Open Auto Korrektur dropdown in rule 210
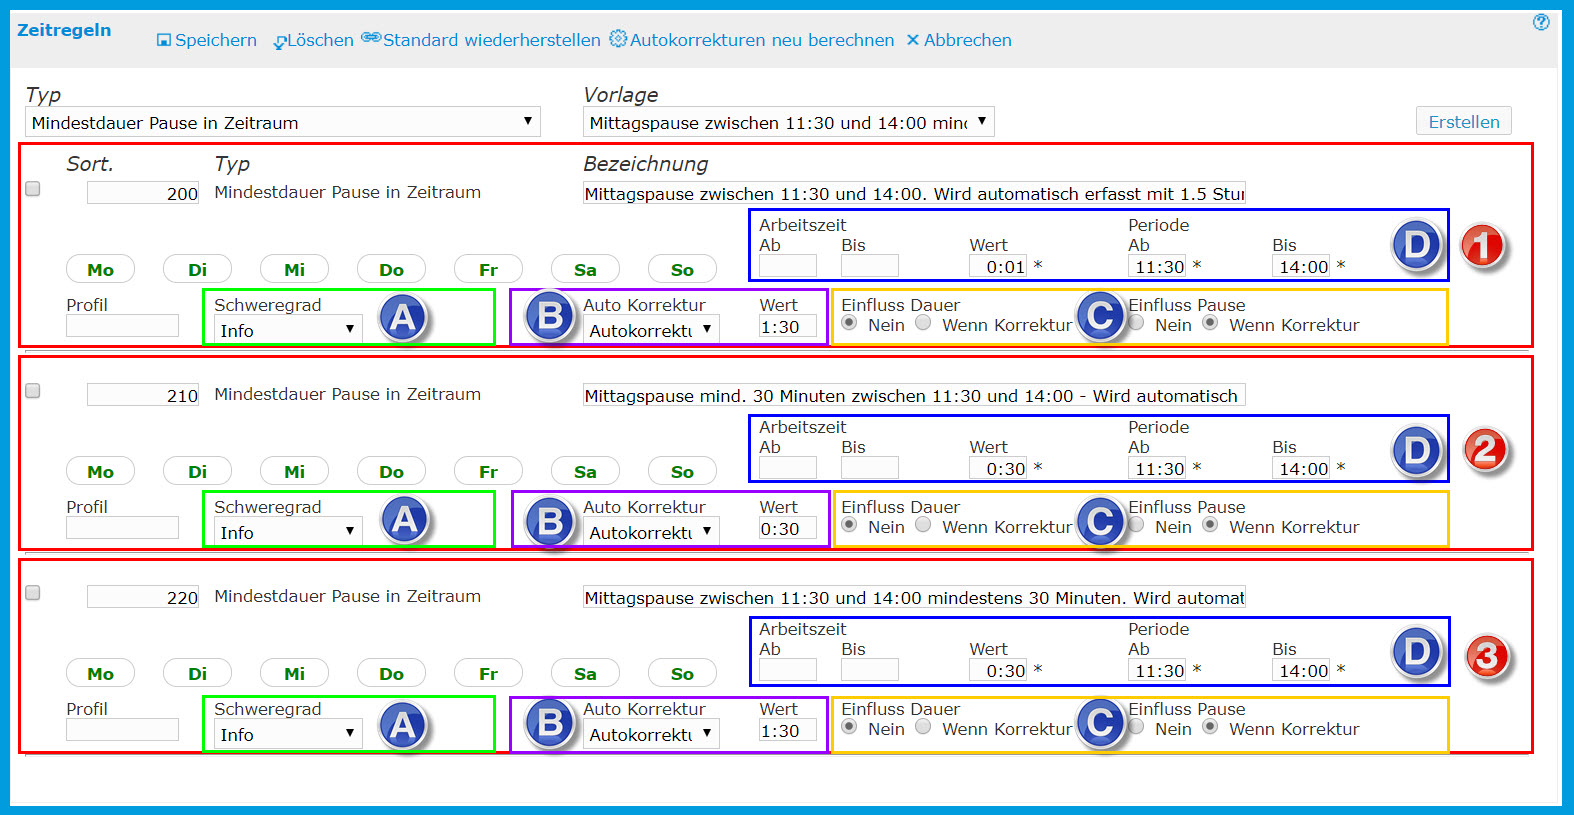 (651, 532)
